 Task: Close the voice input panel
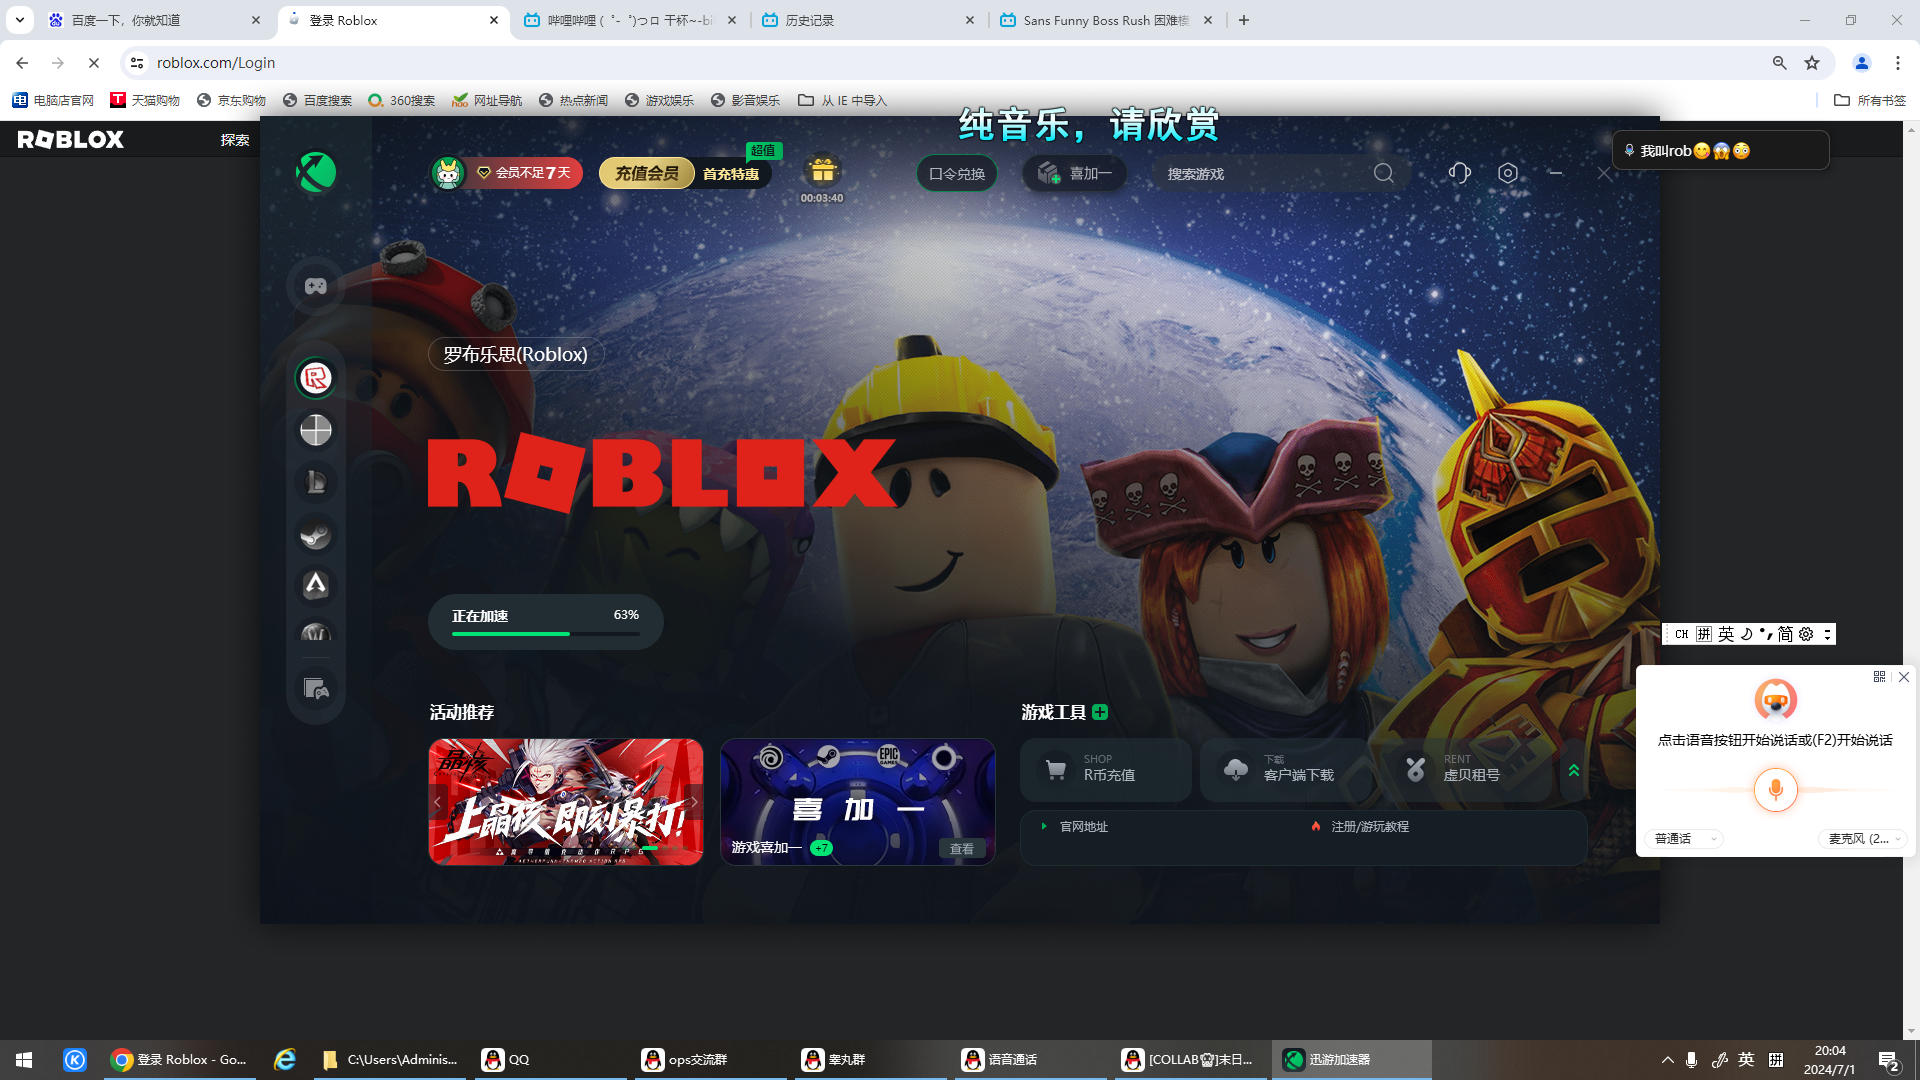(1904, 677)
